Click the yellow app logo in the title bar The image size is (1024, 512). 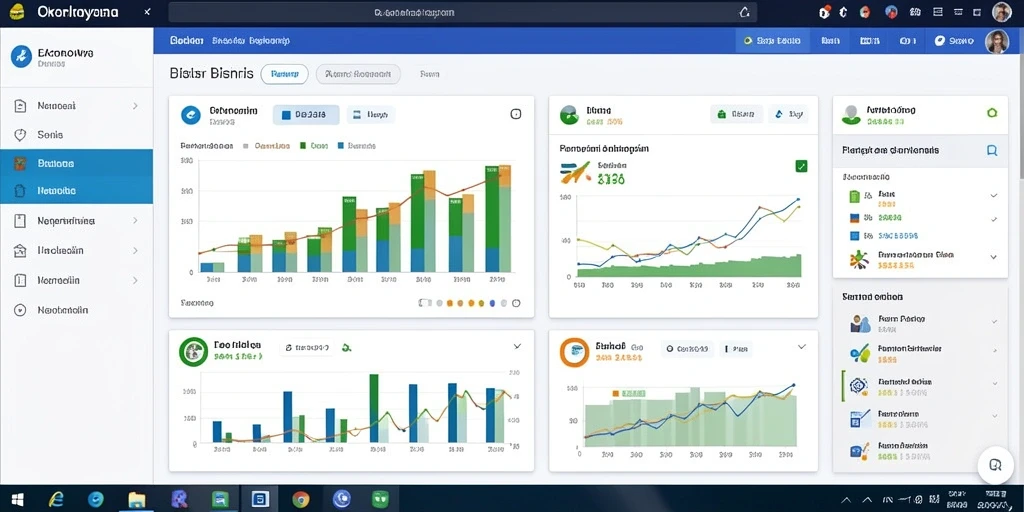pyautogui.click(x=17, y=12)
